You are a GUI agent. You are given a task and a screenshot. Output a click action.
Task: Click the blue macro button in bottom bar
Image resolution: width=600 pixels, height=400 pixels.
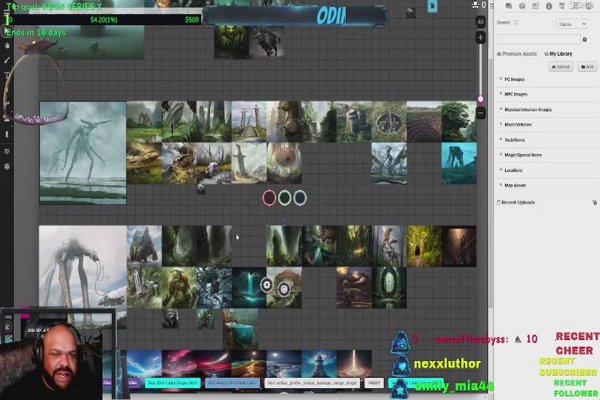click(x=233, y=382)
